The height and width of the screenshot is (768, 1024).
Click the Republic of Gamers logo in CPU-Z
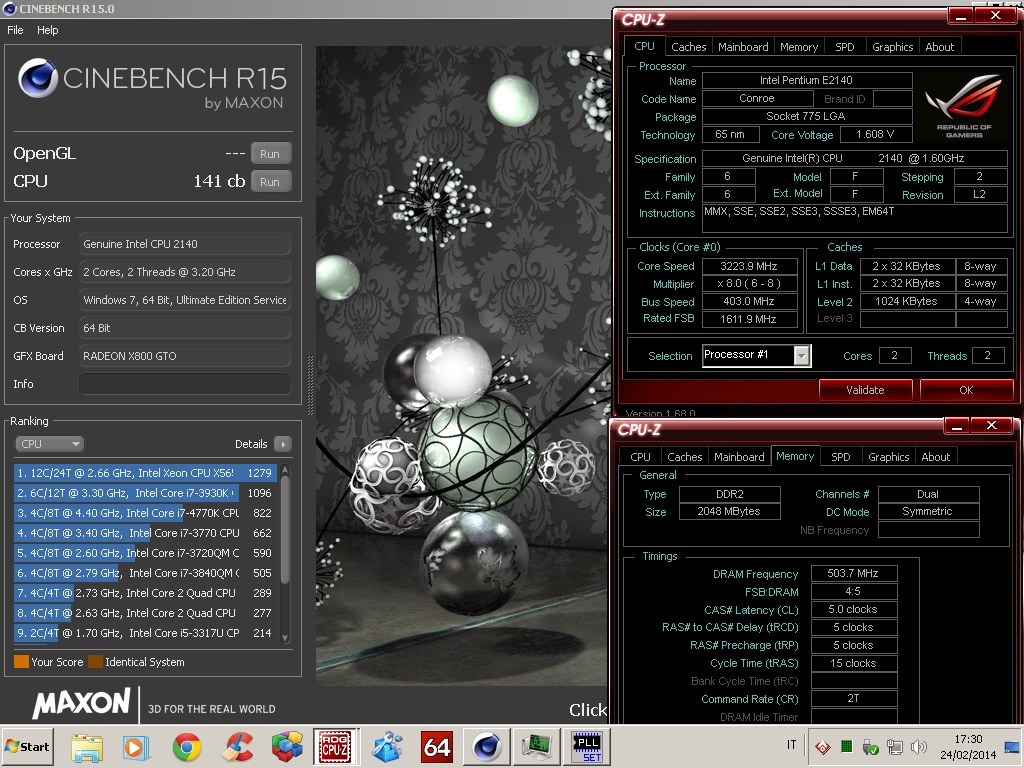click(964, 106)
